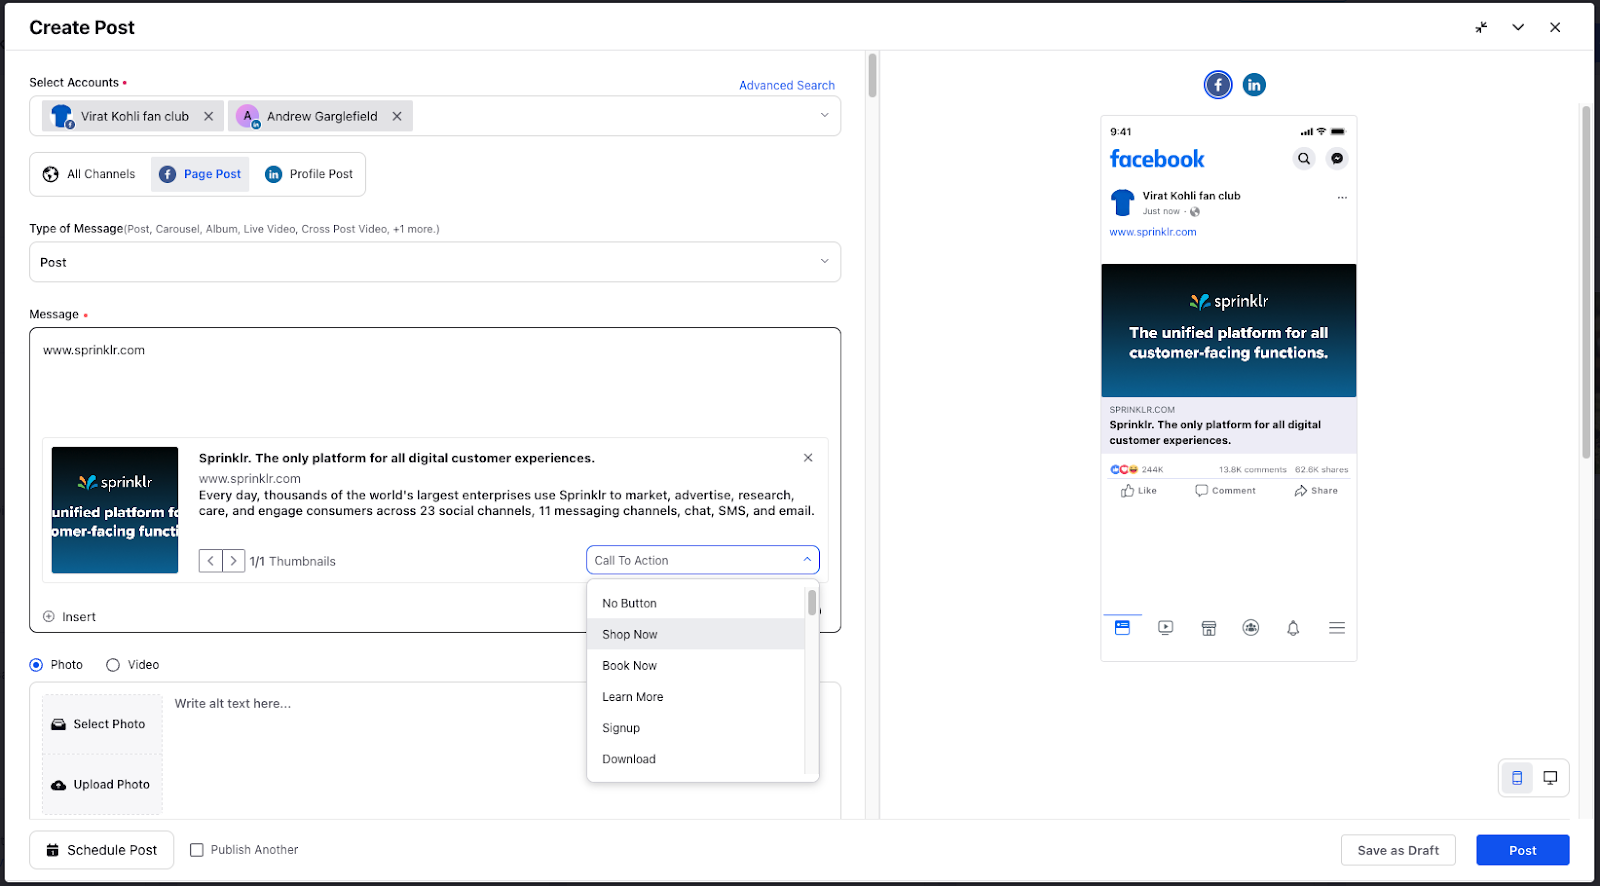Image resolution: width=1600 pixels, height=886 pixels.
Task: Click the left form panel scrollbar
Action: (872, 76)
